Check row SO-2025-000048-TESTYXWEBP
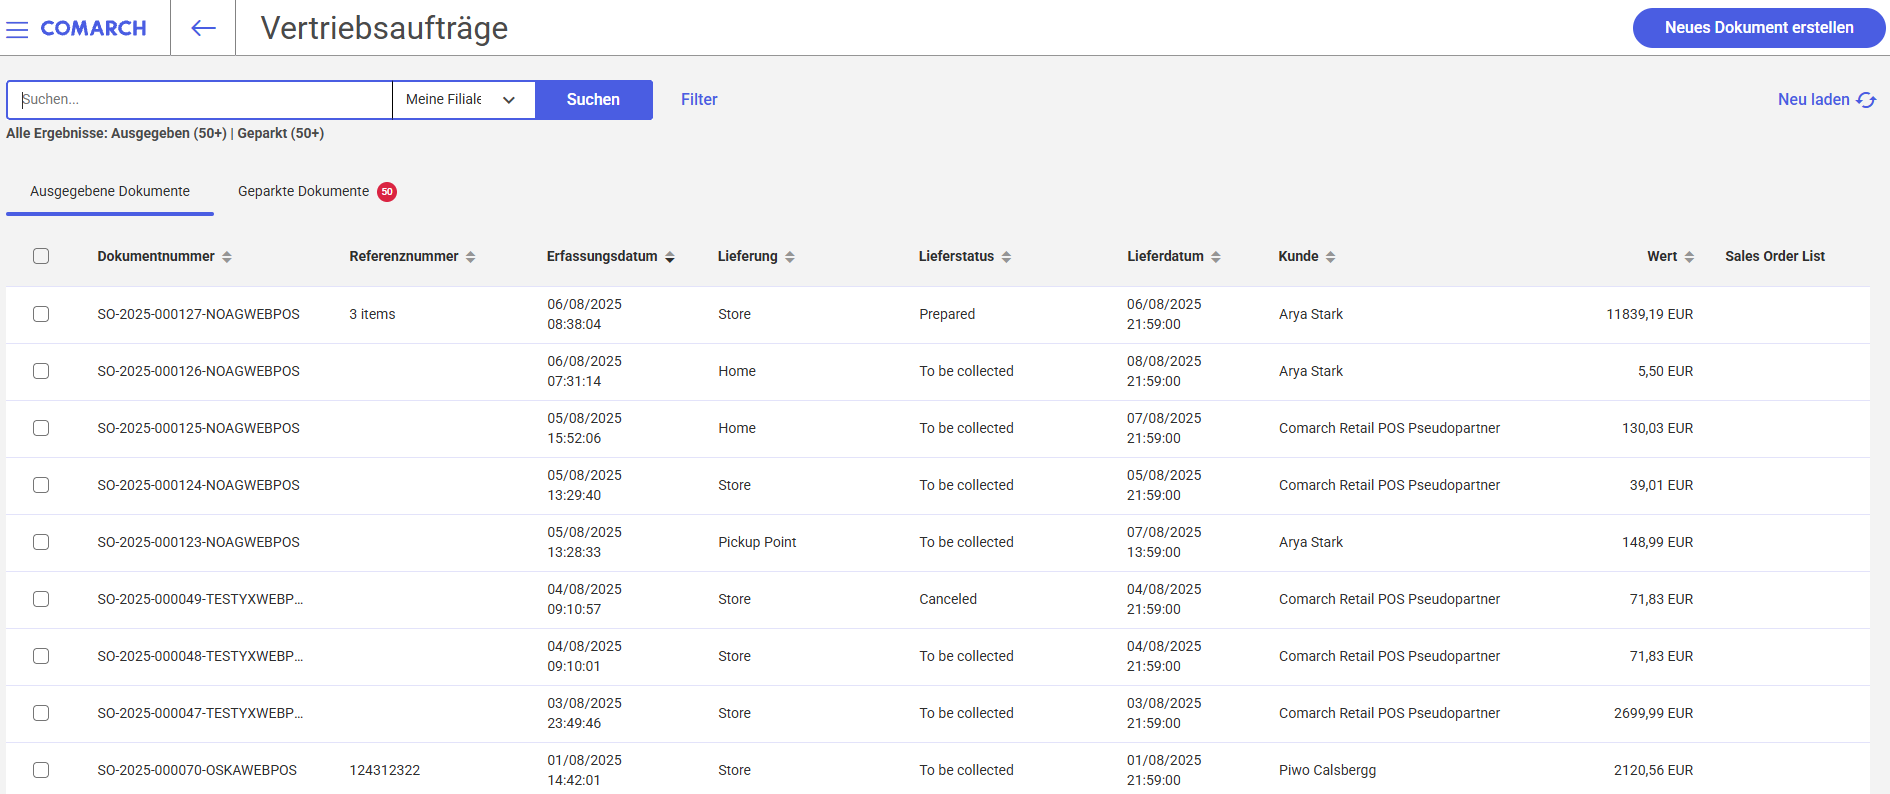 tap(41, 656)
